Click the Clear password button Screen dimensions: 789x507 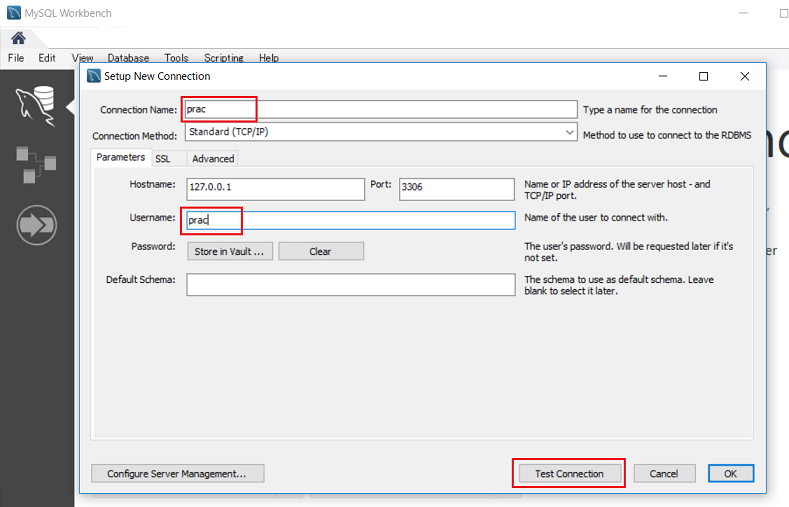coord(321,251)
